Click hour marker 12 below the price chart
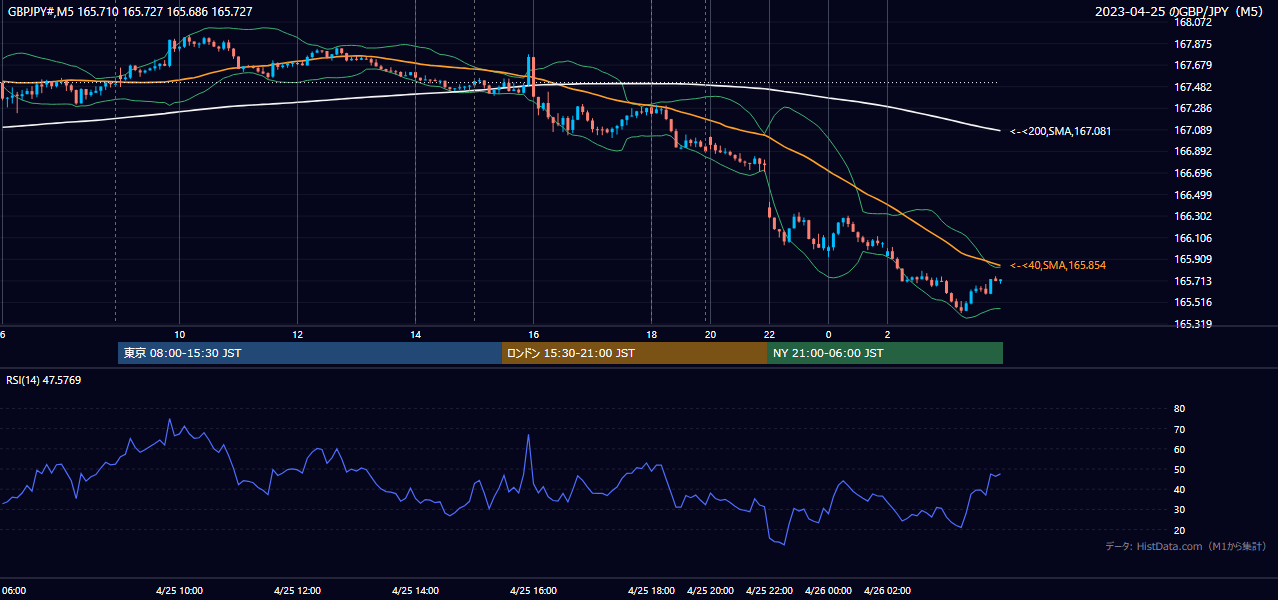Viewport: 1278px width, 600px height. pyautogui.click(x=298, y=334)
